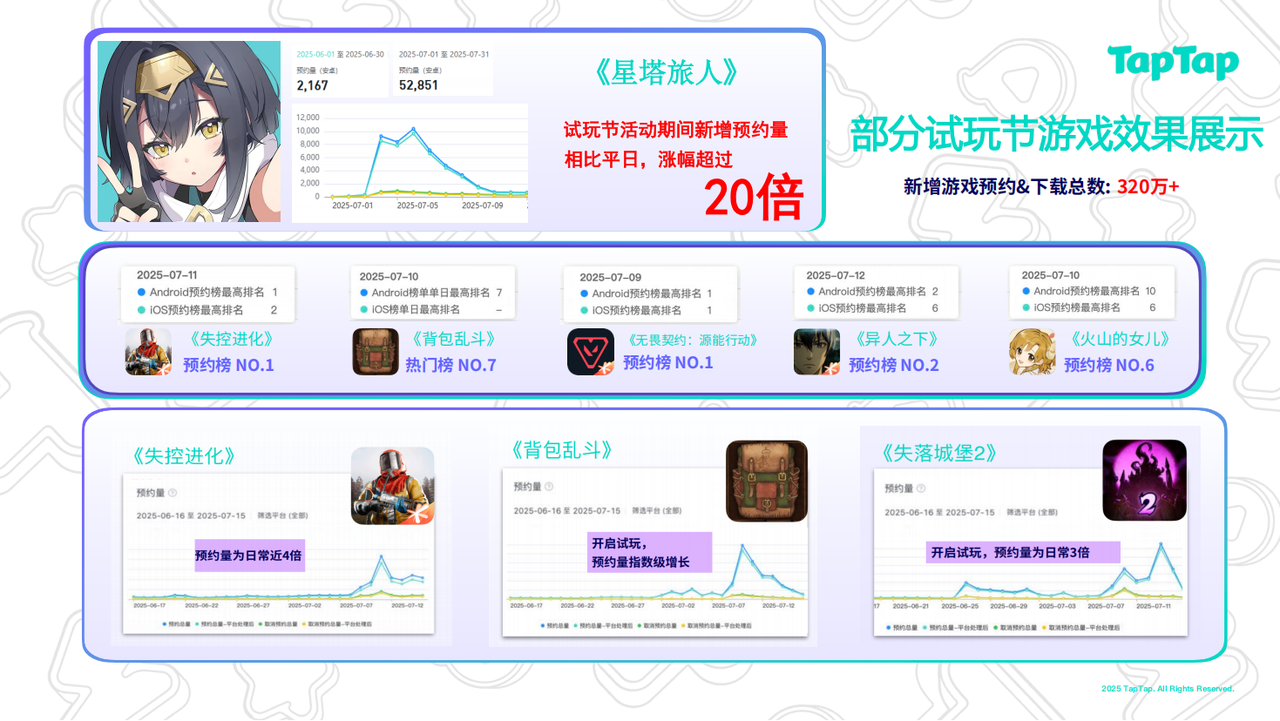Click the 预约量 help icon in 失落城堡2 chart

(x=923, y=489)
